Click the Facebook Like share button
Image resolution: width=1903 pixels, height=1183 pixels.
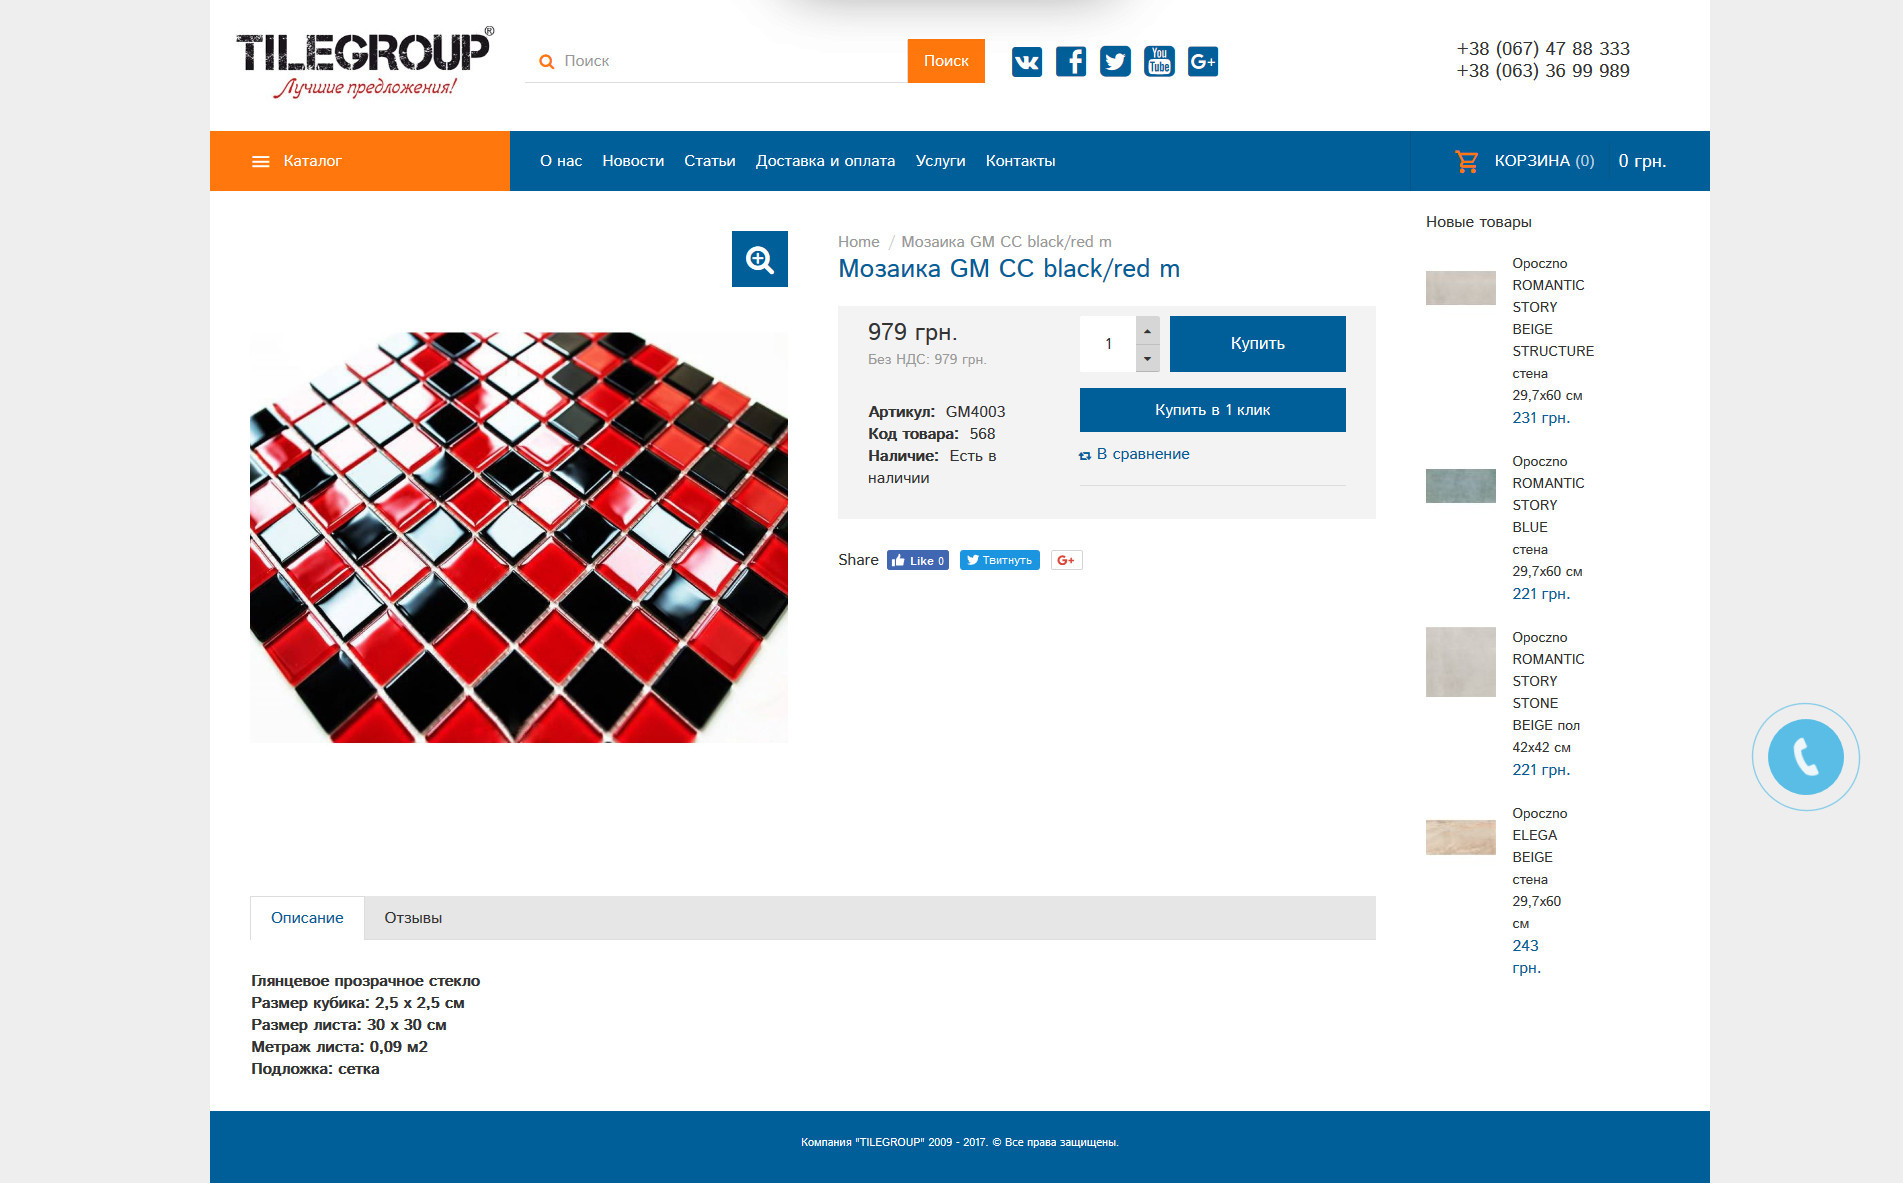pos(917,560)
